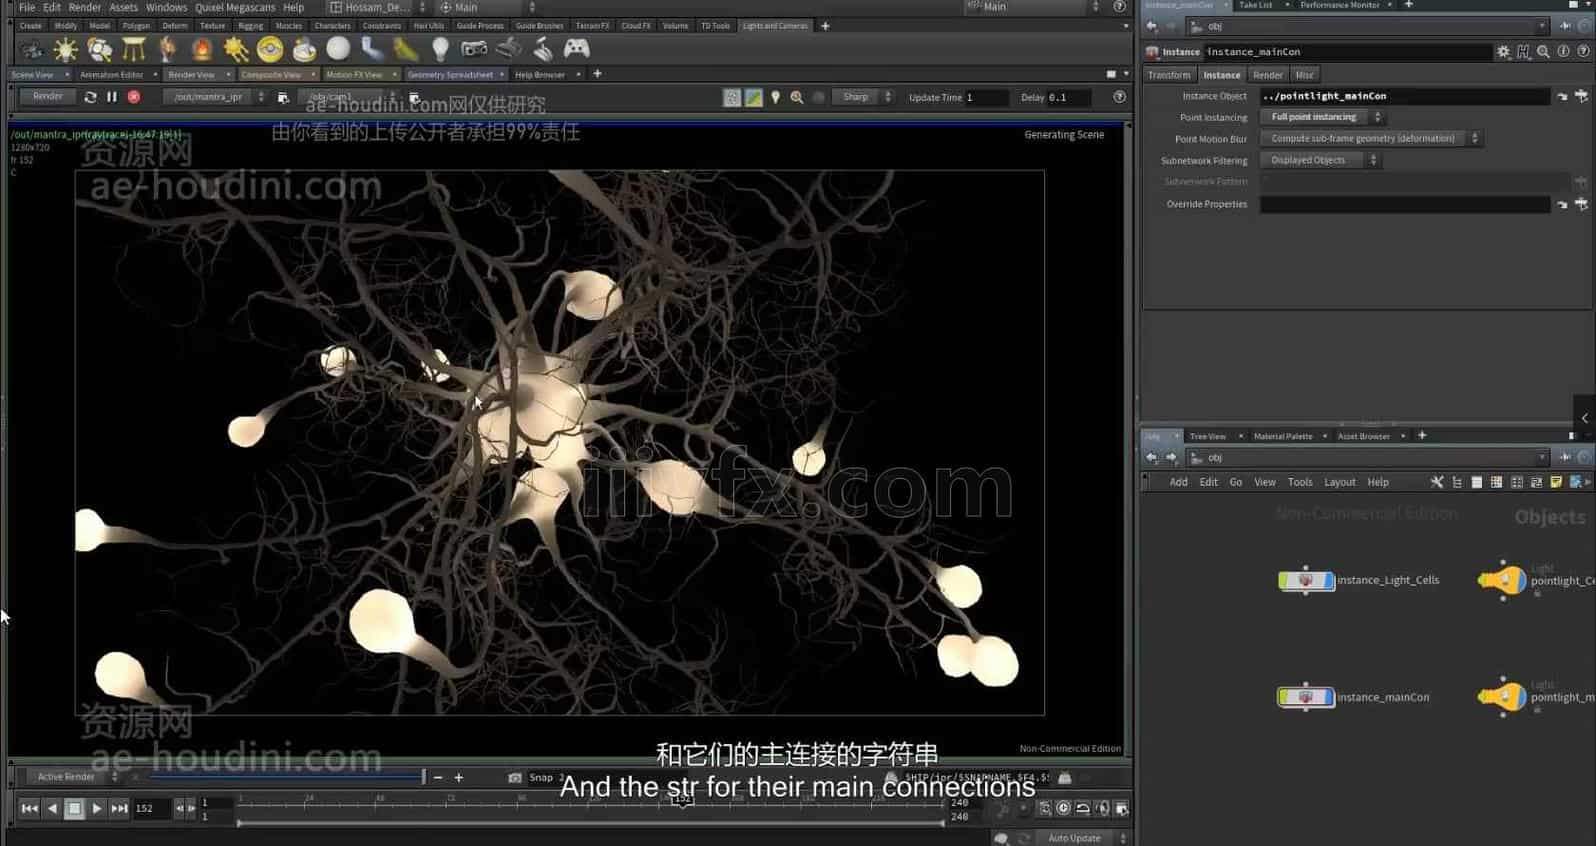Expand the obj path dropdown in parameter pane
This screenshot has width=1596, height=846.
(x=1541, y=26)
